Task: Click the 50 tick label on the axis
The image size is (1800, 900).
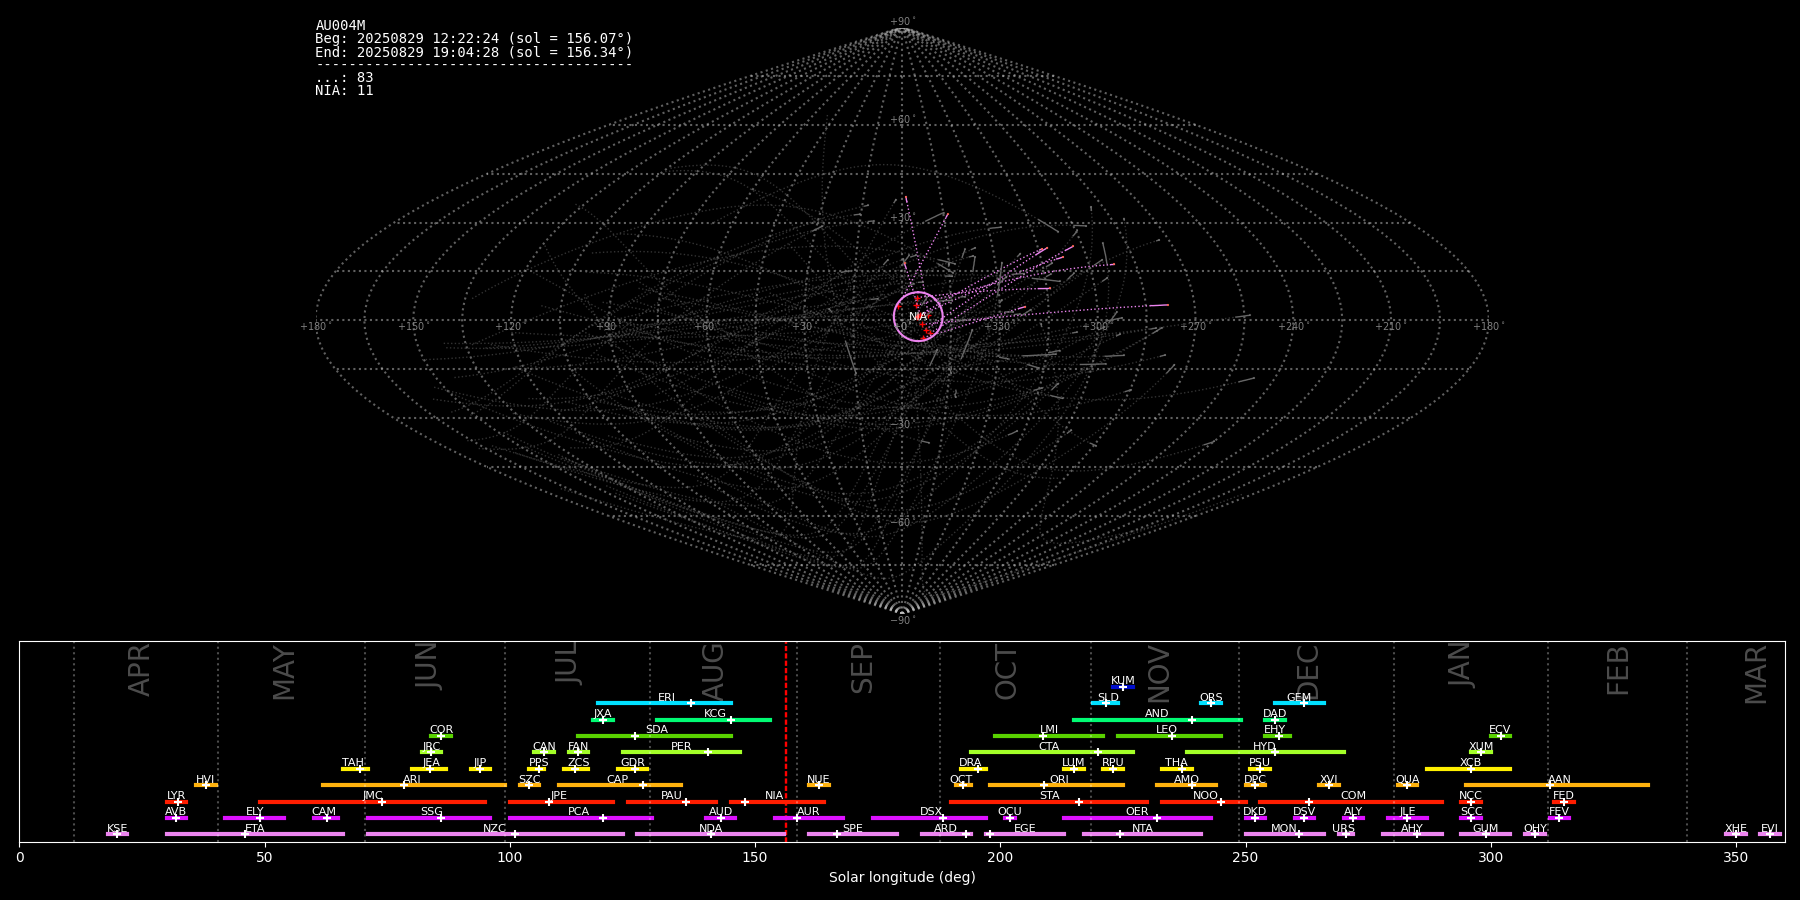Action: click(264, 858)
